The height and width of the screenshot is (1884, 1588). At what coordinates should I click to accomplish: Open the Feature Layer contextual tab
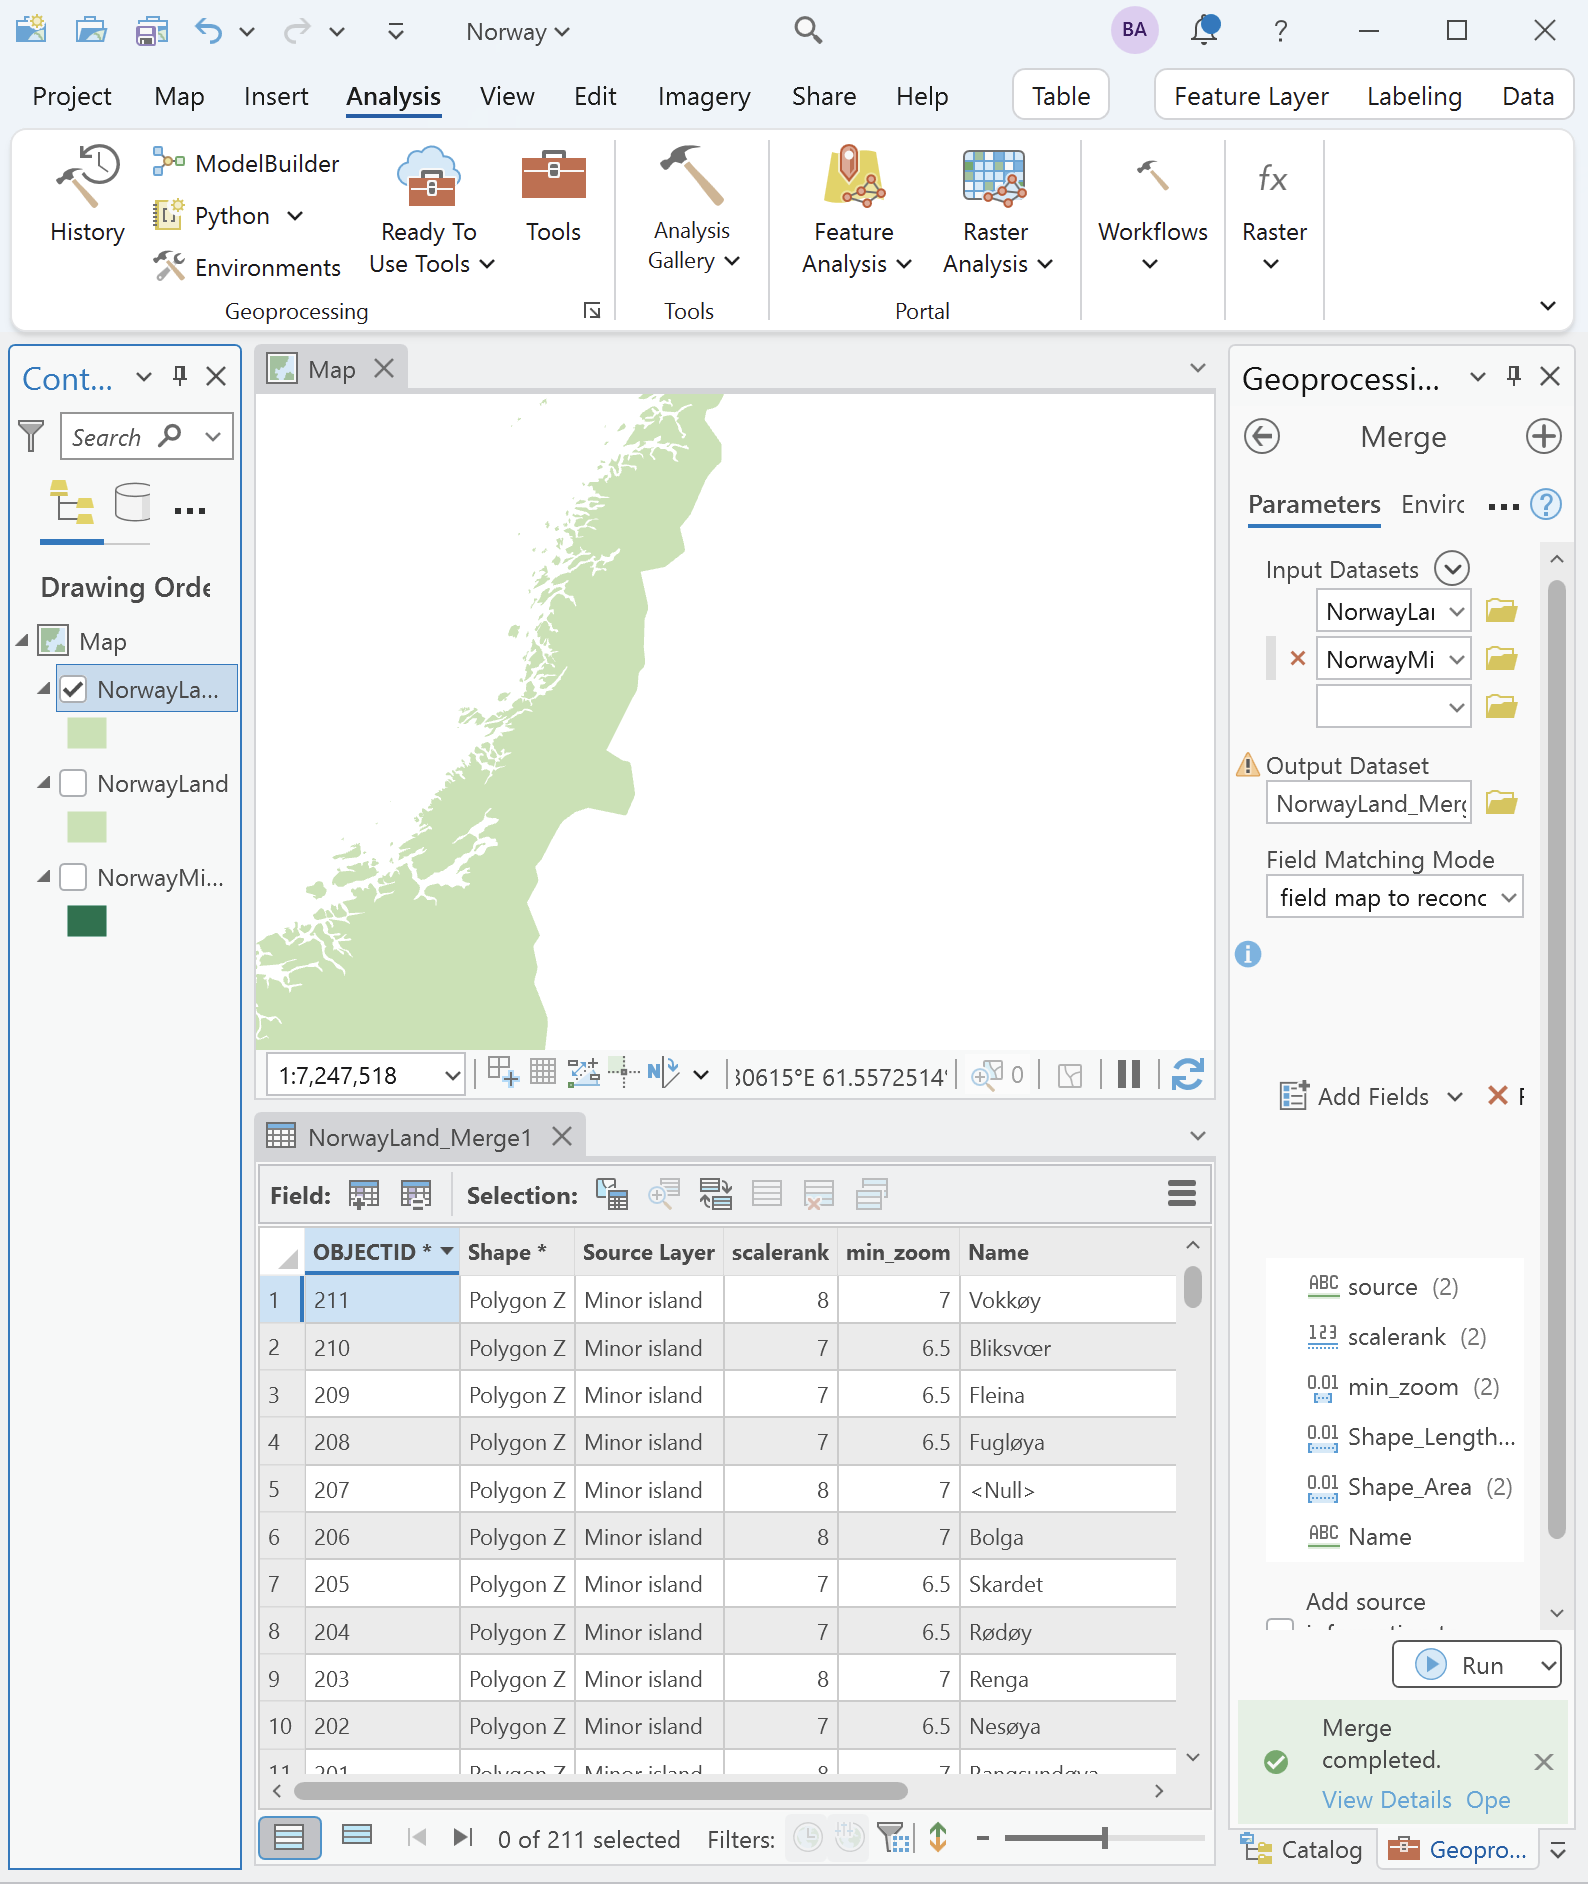(x=1251, y=96)
